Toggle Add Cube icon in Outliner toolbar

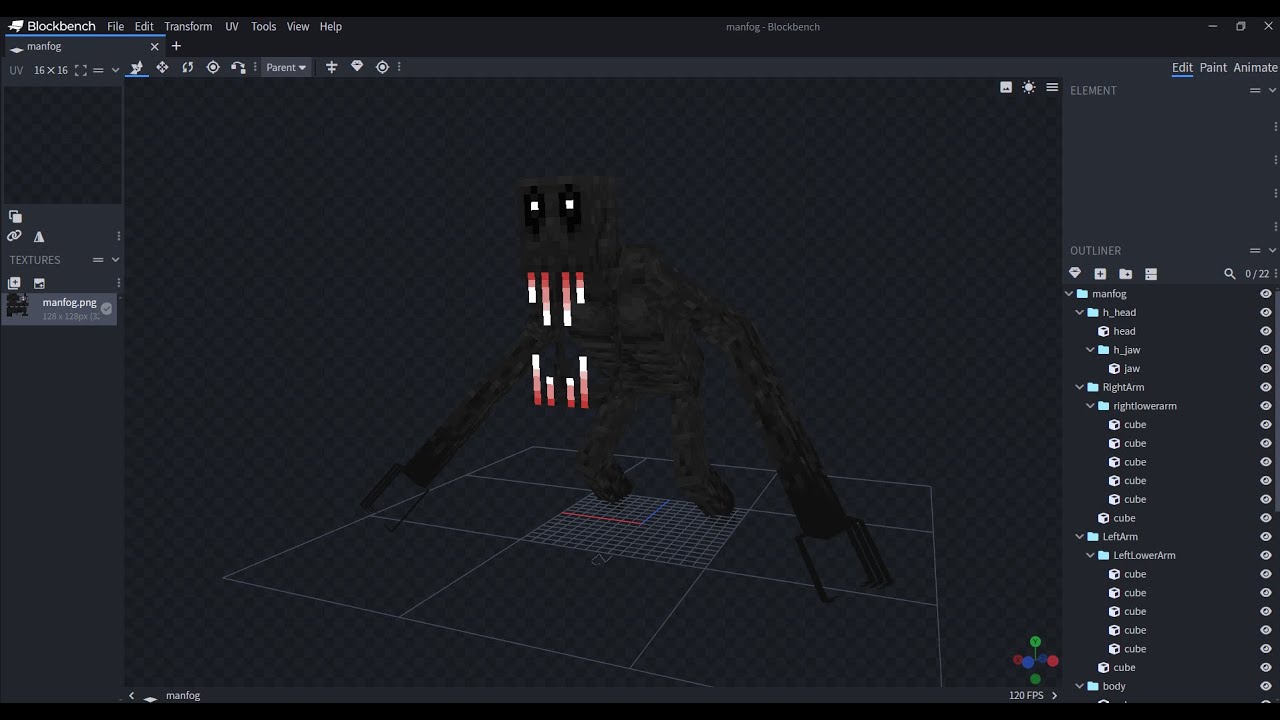tap(1100, 273)
